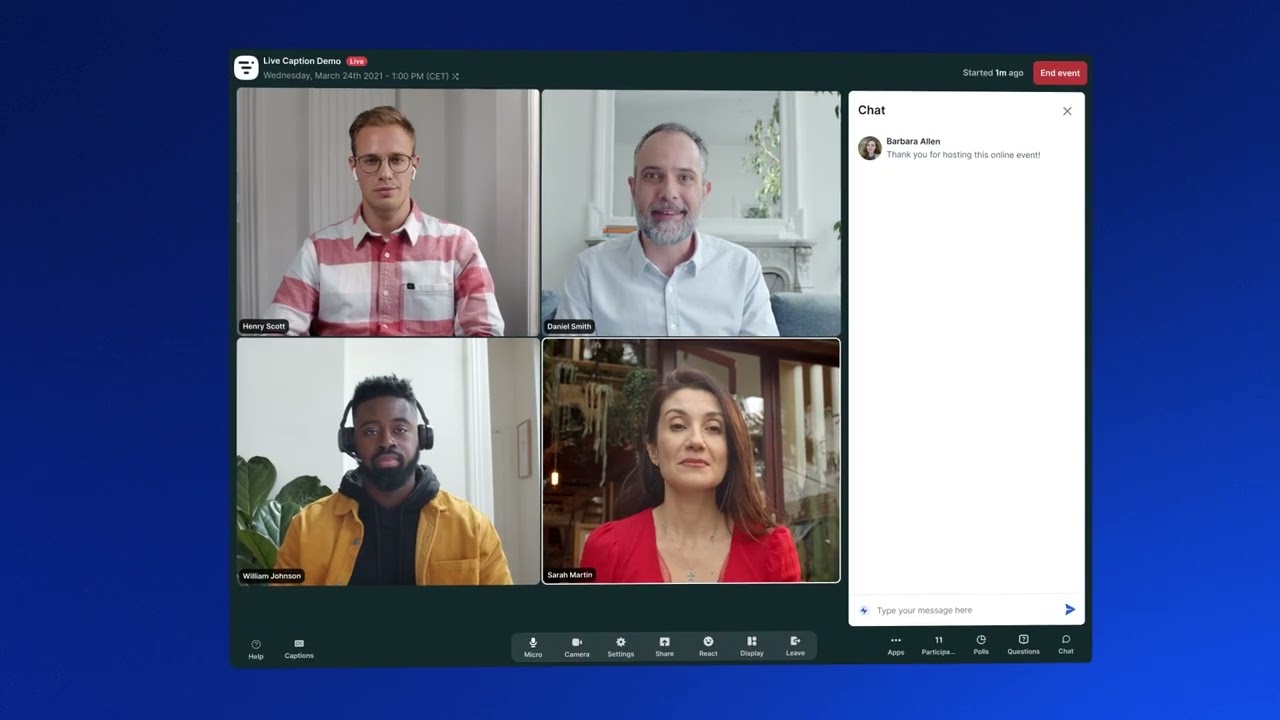The image size is (1280, 720).
Task: Open the React emoji menu
Action: (708, 647)
